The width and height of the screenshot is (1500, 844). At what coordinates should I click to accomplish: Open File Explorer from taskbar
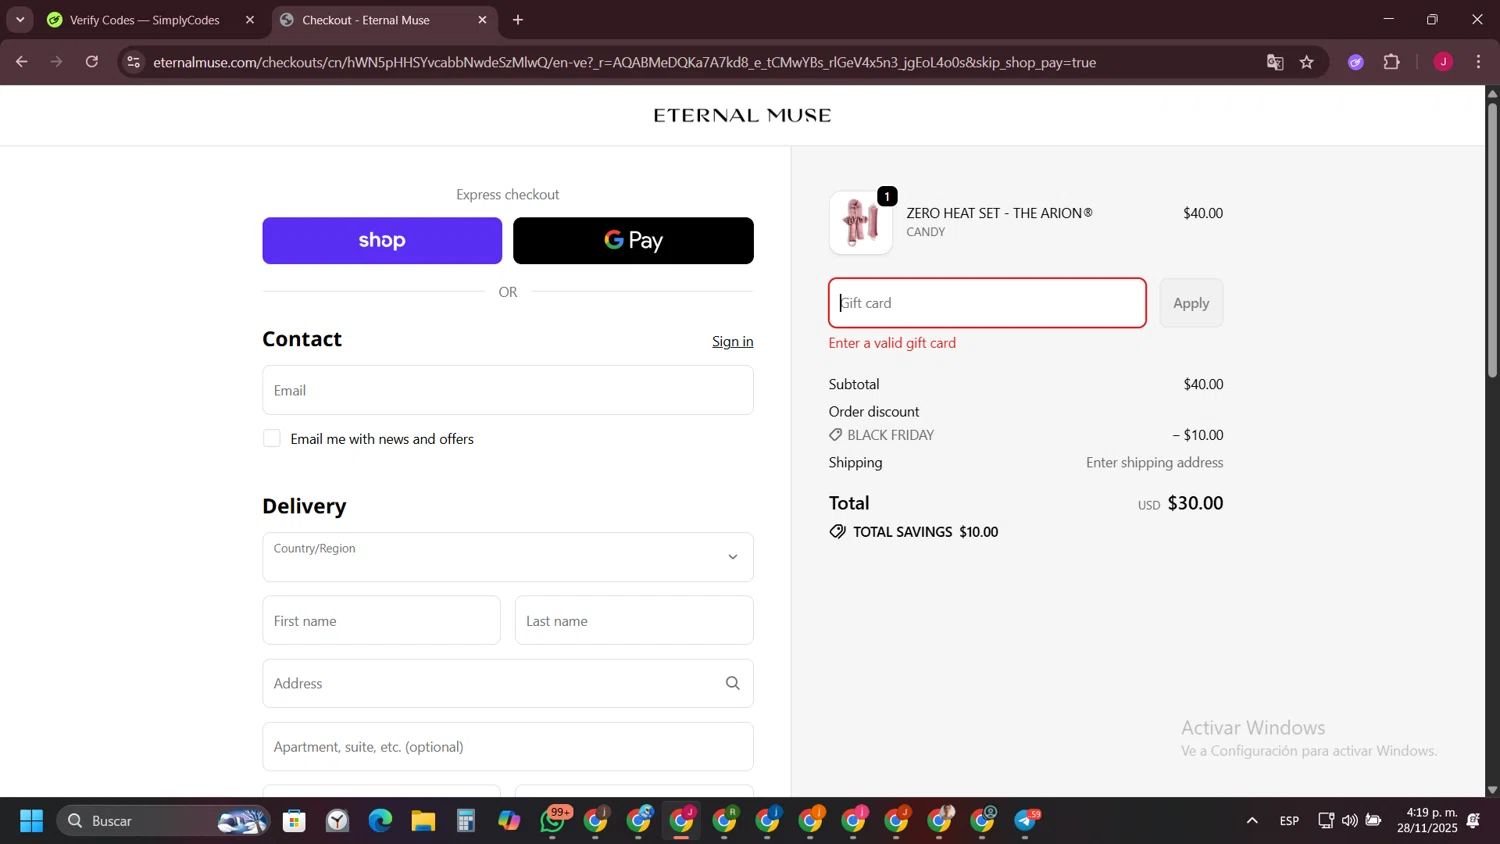pyautogui.click(x=423, y=821)
